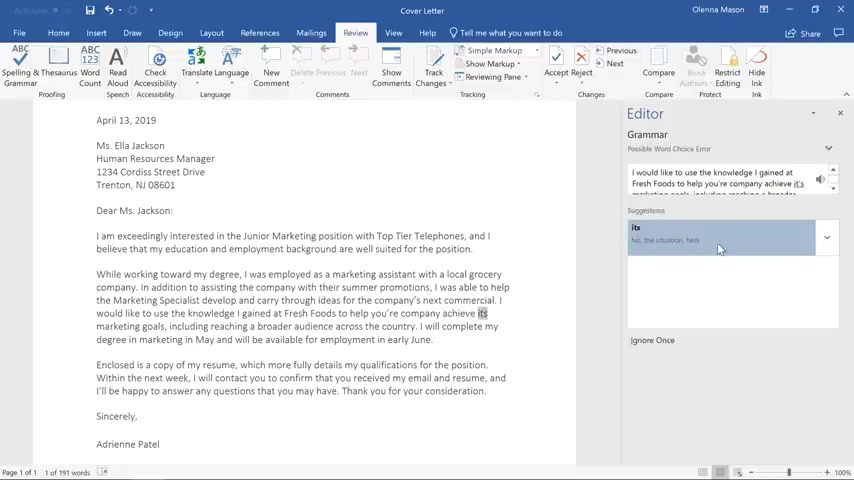The width and height of the screenshot is (854, 480).
Task: Switch to the References tab
Action: [x=260, y=33]
